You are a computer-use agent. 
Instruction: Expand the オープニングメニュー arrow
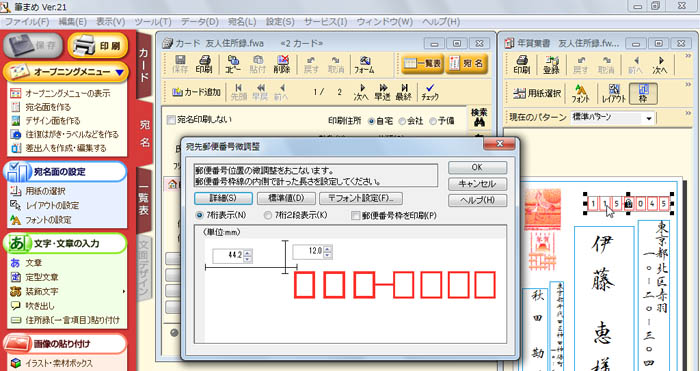click(x=118, y=72)
